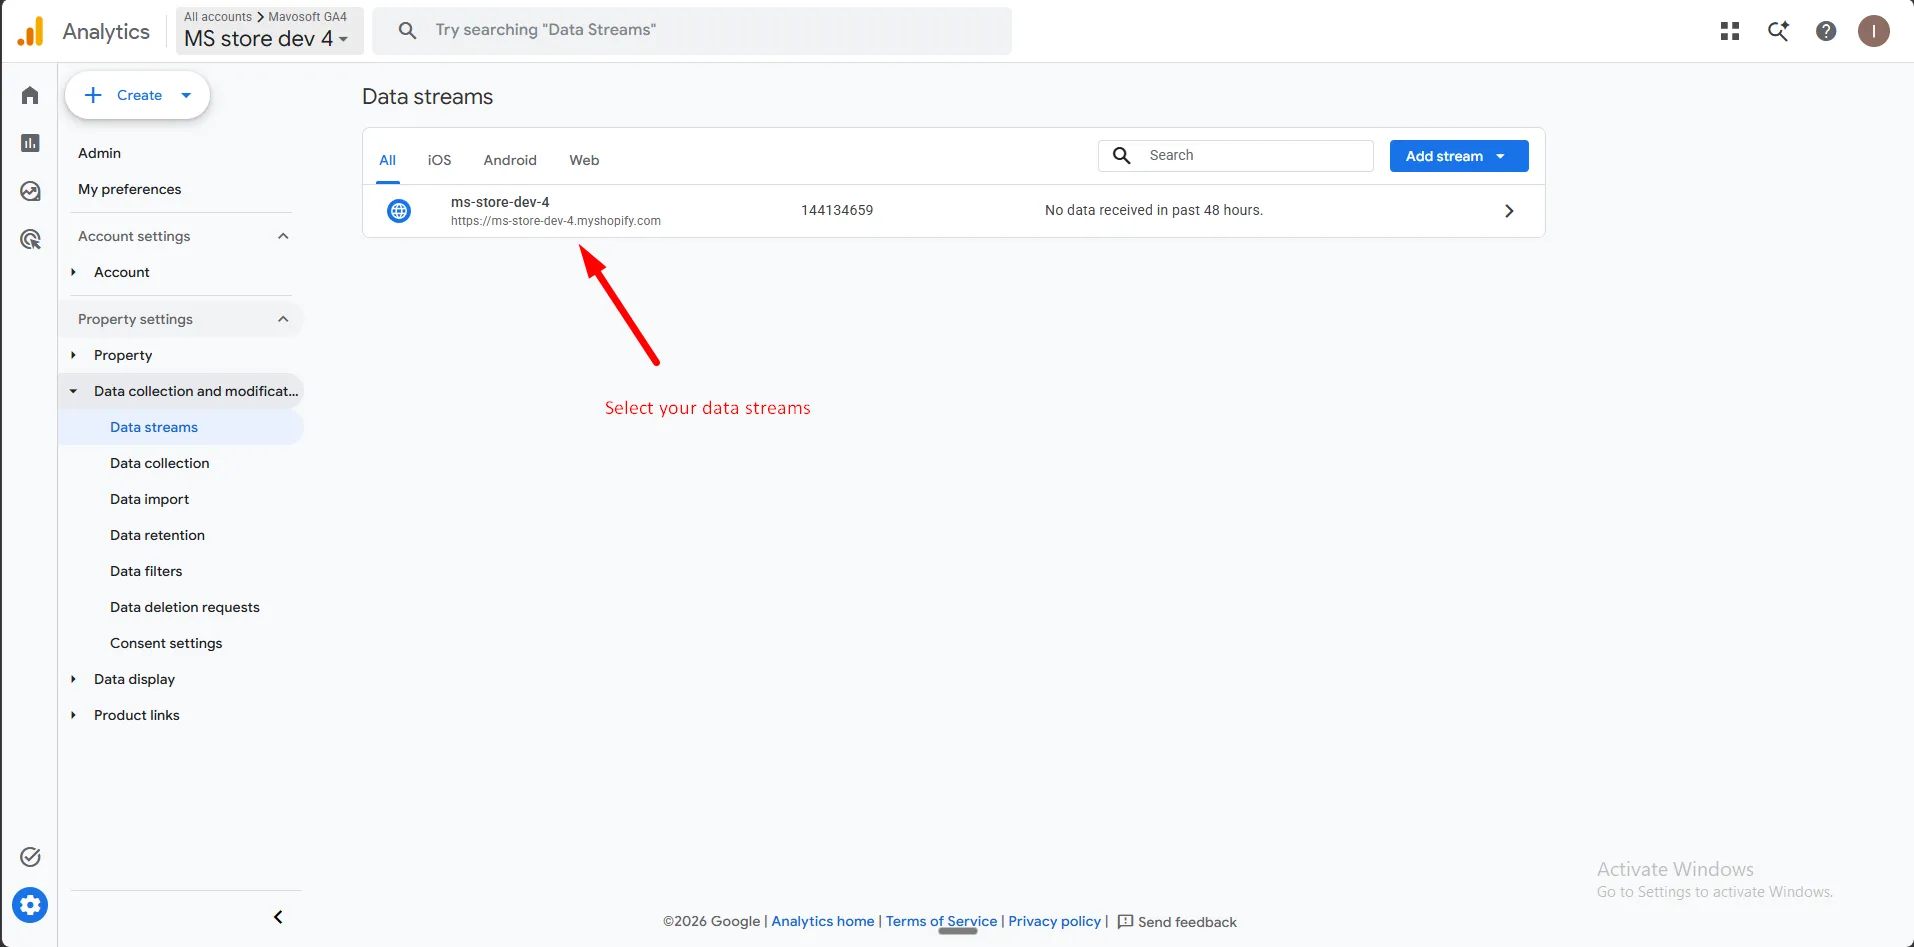Expand the Product links group
Viewport: 1914px width, 947px height.
73,715
